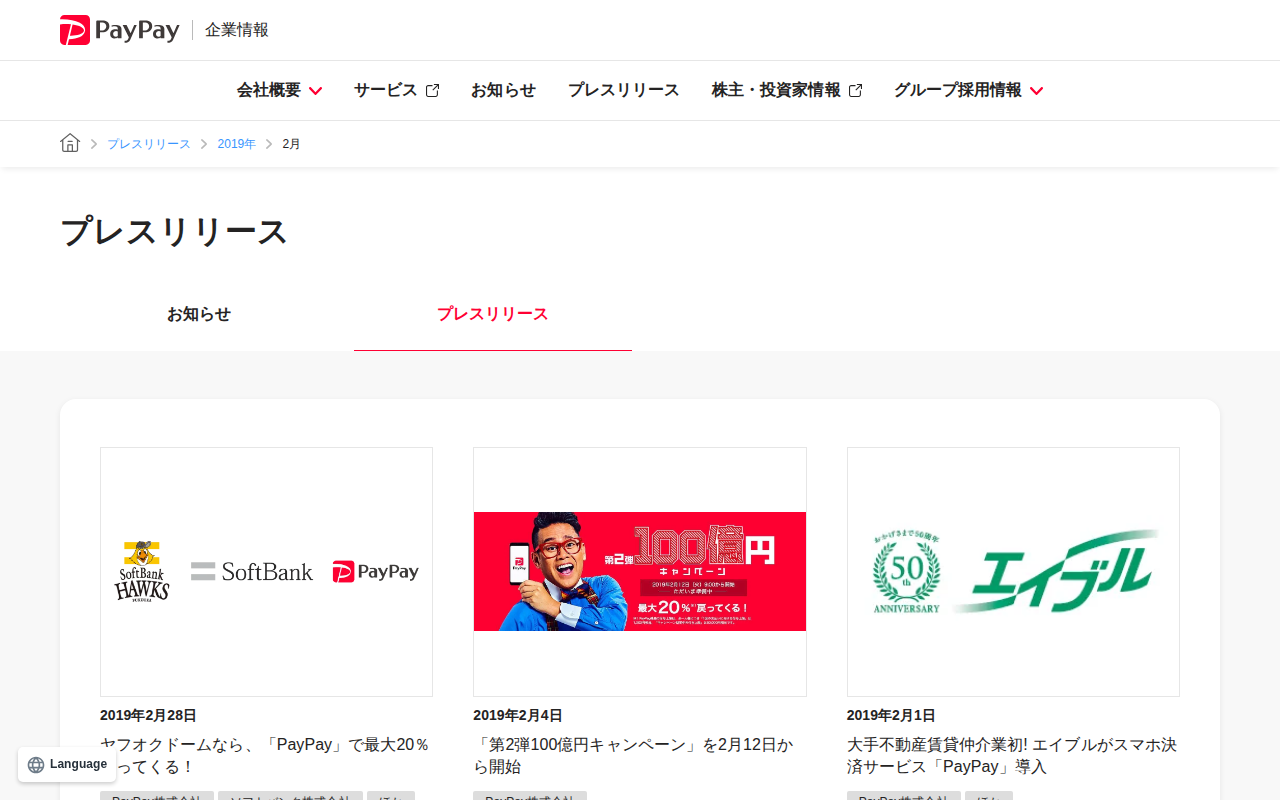Open article about エイブル introducing PayPay
Screen dimensions: 1280x800
coord(1012,756)
